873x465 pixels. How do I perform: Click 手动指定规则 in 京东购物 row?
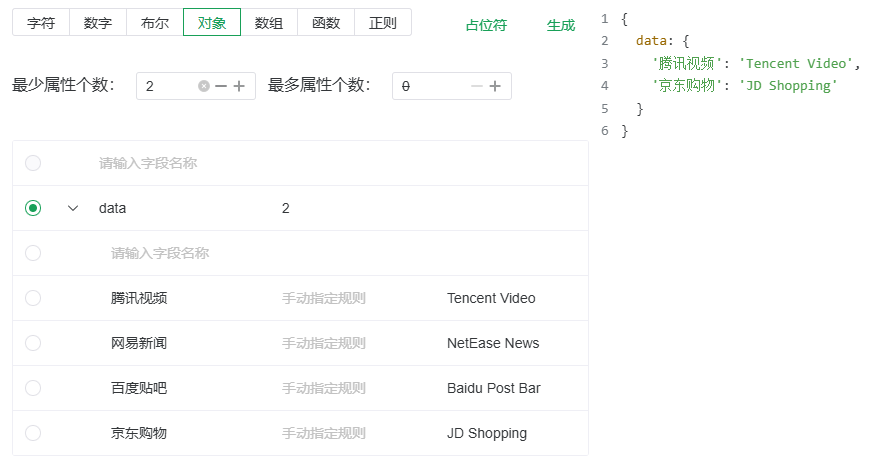323,433
